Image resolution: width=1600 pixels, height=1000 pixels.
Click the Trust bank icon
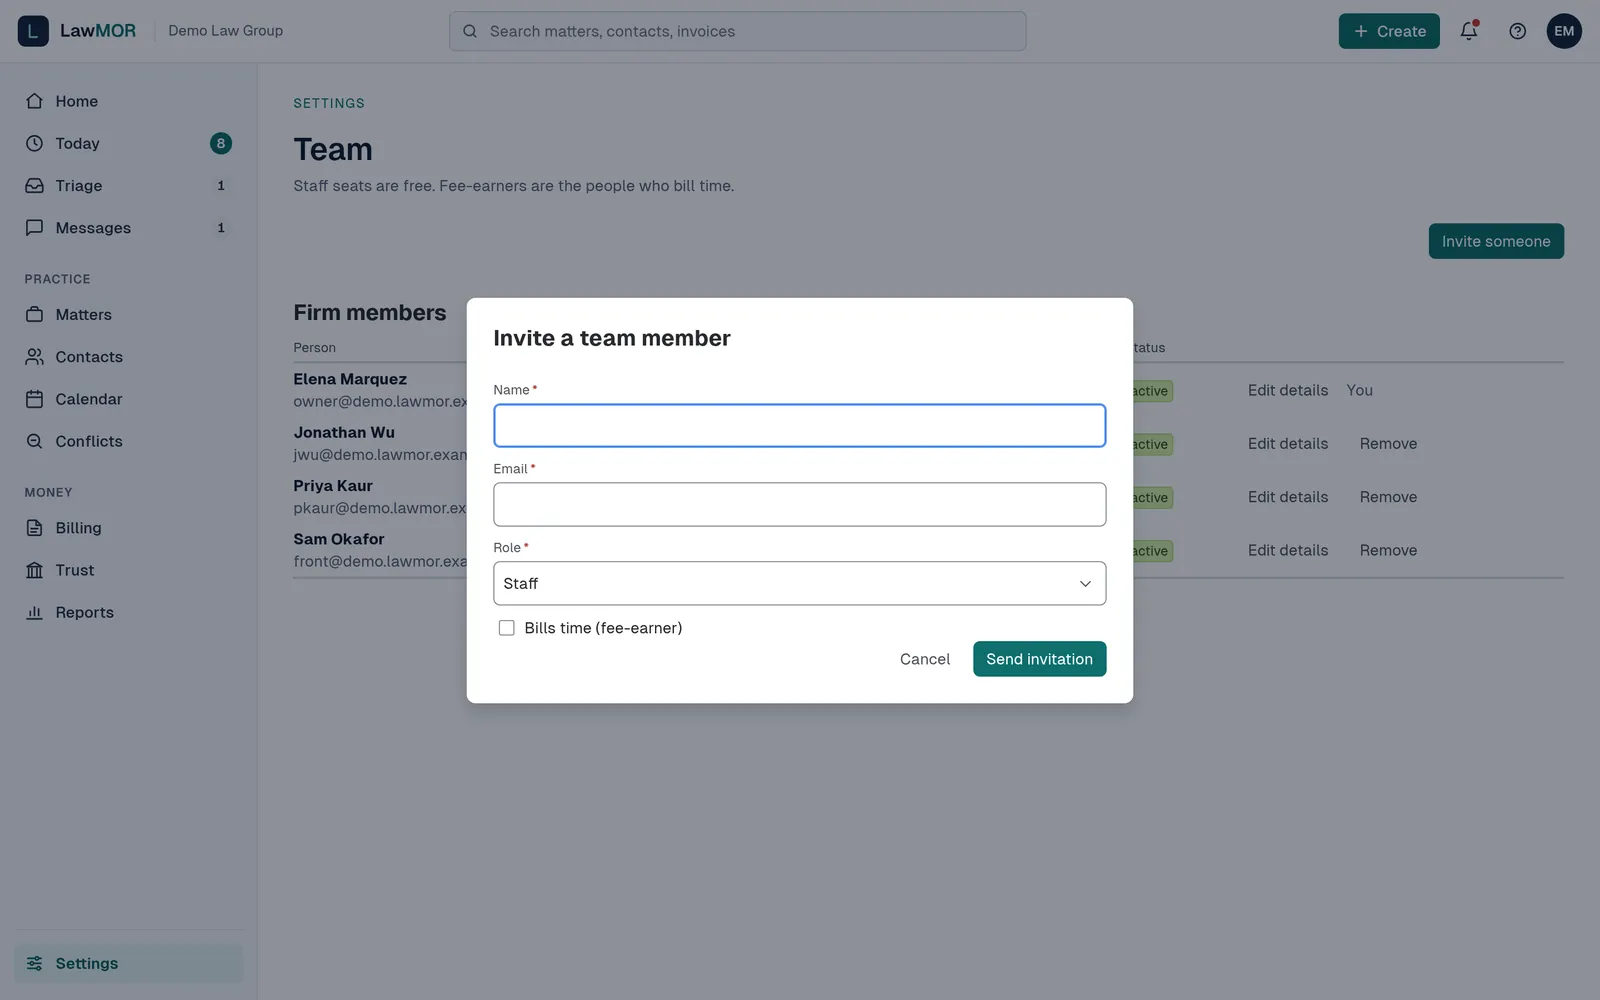tap(34, 570)
